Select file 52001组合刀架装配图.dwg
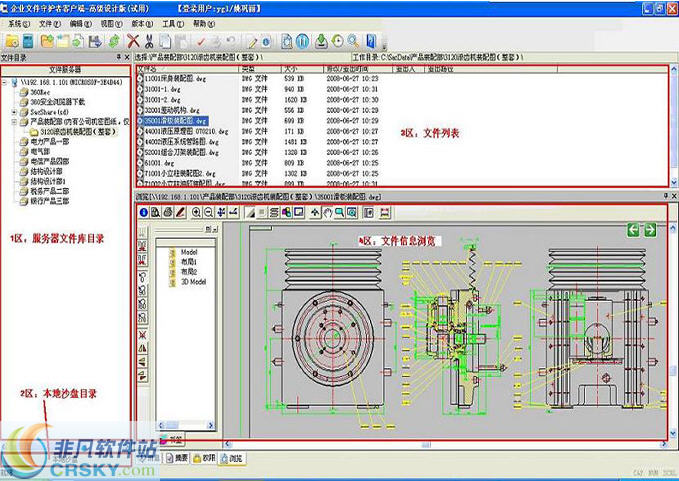This screenshot has height=481, width=679. point(181,153)
